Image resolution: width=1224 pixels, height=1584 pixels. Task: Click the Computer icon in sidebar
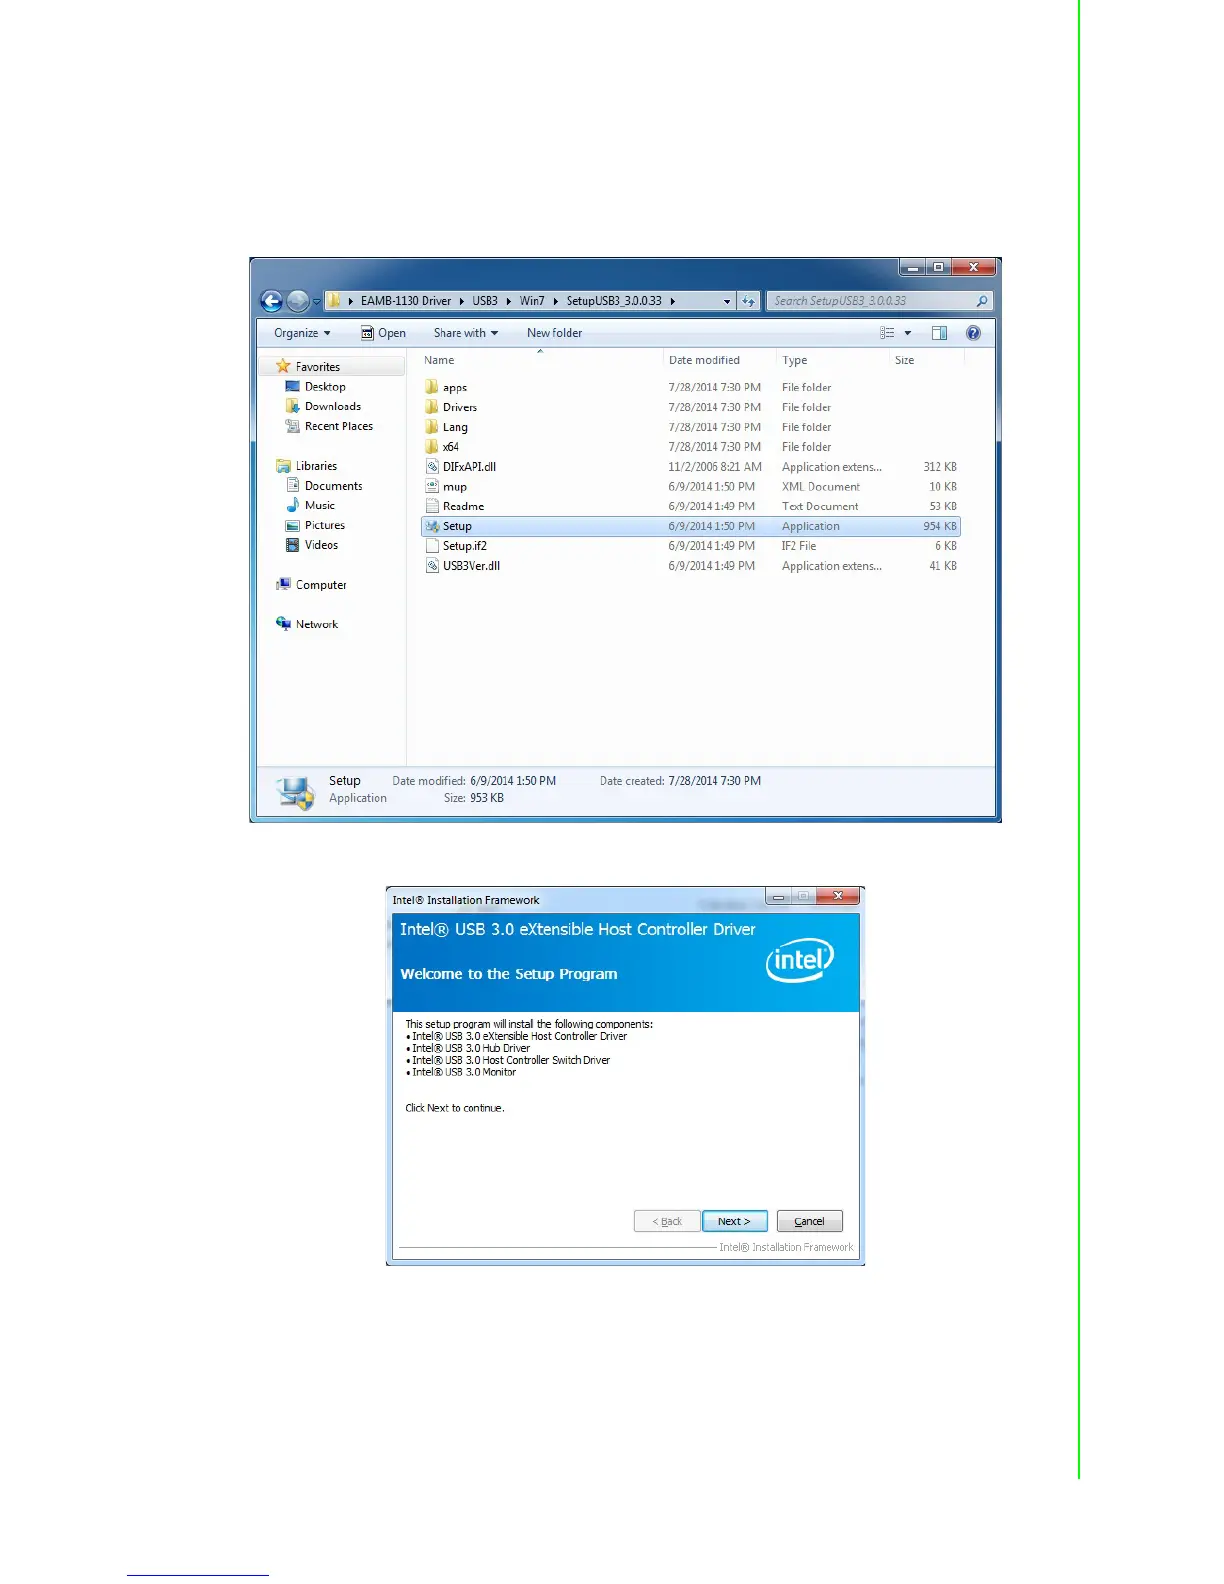click(283, 585)
